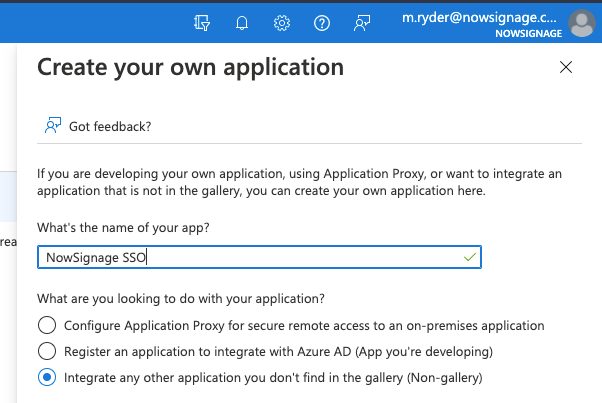602x403 pixels.
Task: Open the Directories and subscriptions filter icon
Action: [x=202, y=22]
